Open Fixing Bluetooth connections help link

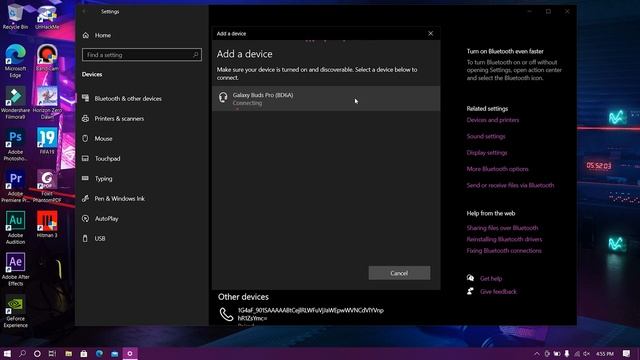point(504,251)
